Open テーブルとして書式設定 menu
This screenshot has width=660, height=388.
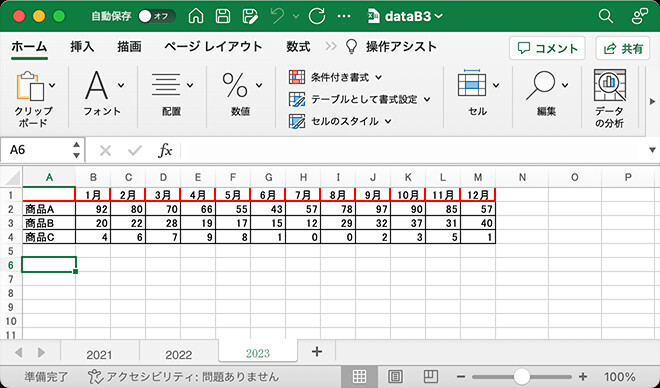[x=360, y=99]
